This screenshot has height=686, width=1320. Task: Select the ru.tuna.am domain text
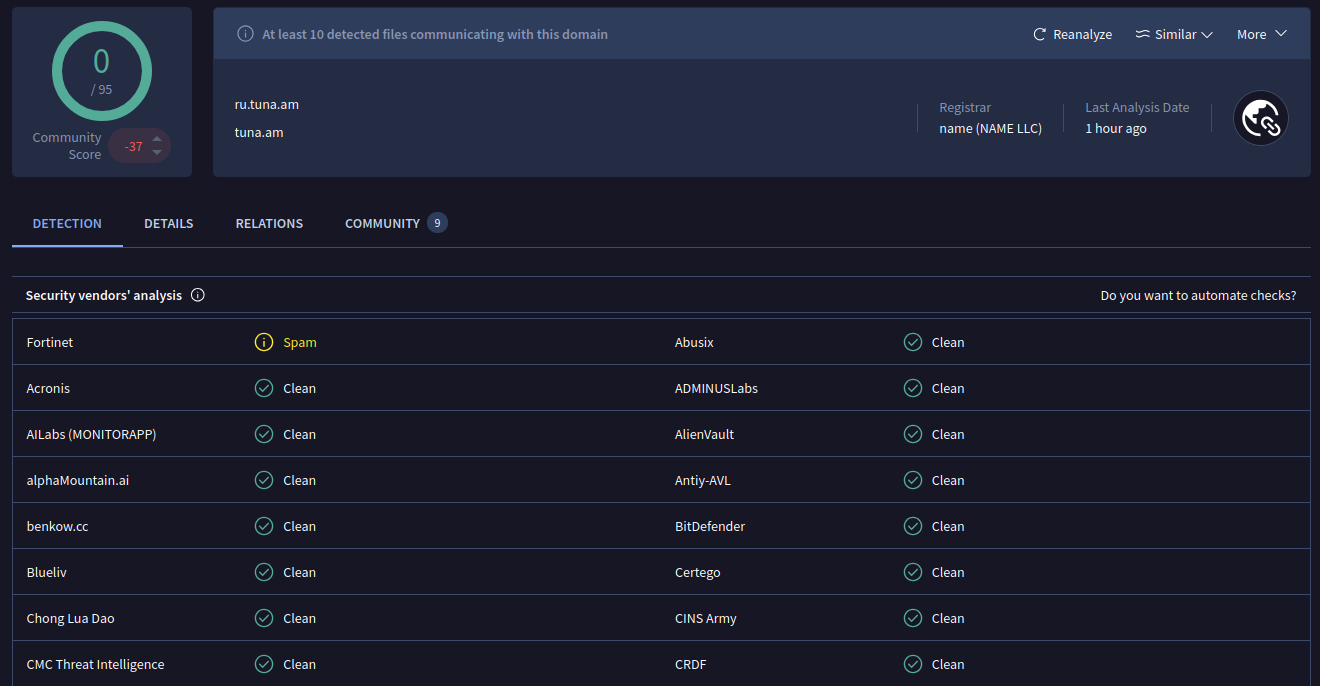pyautogui.click(x=267, y=104)
